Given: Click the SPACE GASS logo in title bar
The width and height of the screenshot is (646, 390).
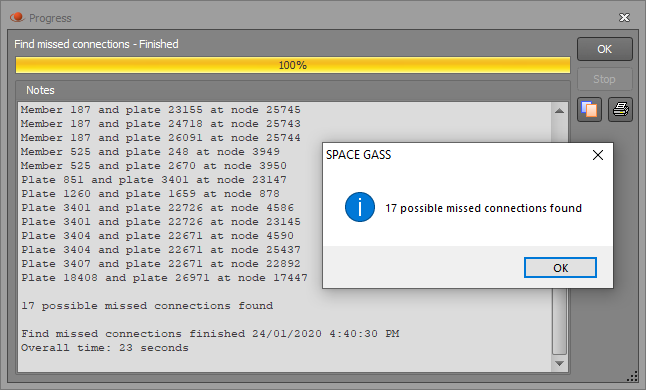Looking at the screenshot, I should (17, 18).
